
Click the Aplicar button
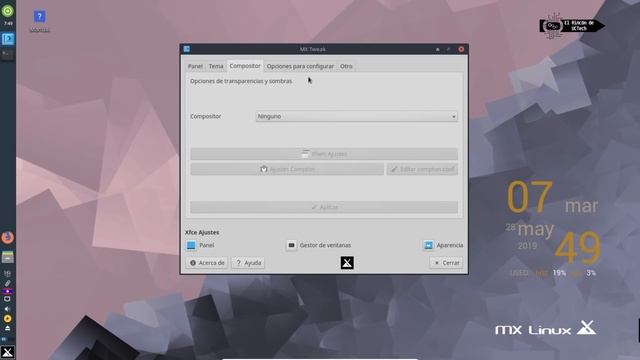coord(324,207)
